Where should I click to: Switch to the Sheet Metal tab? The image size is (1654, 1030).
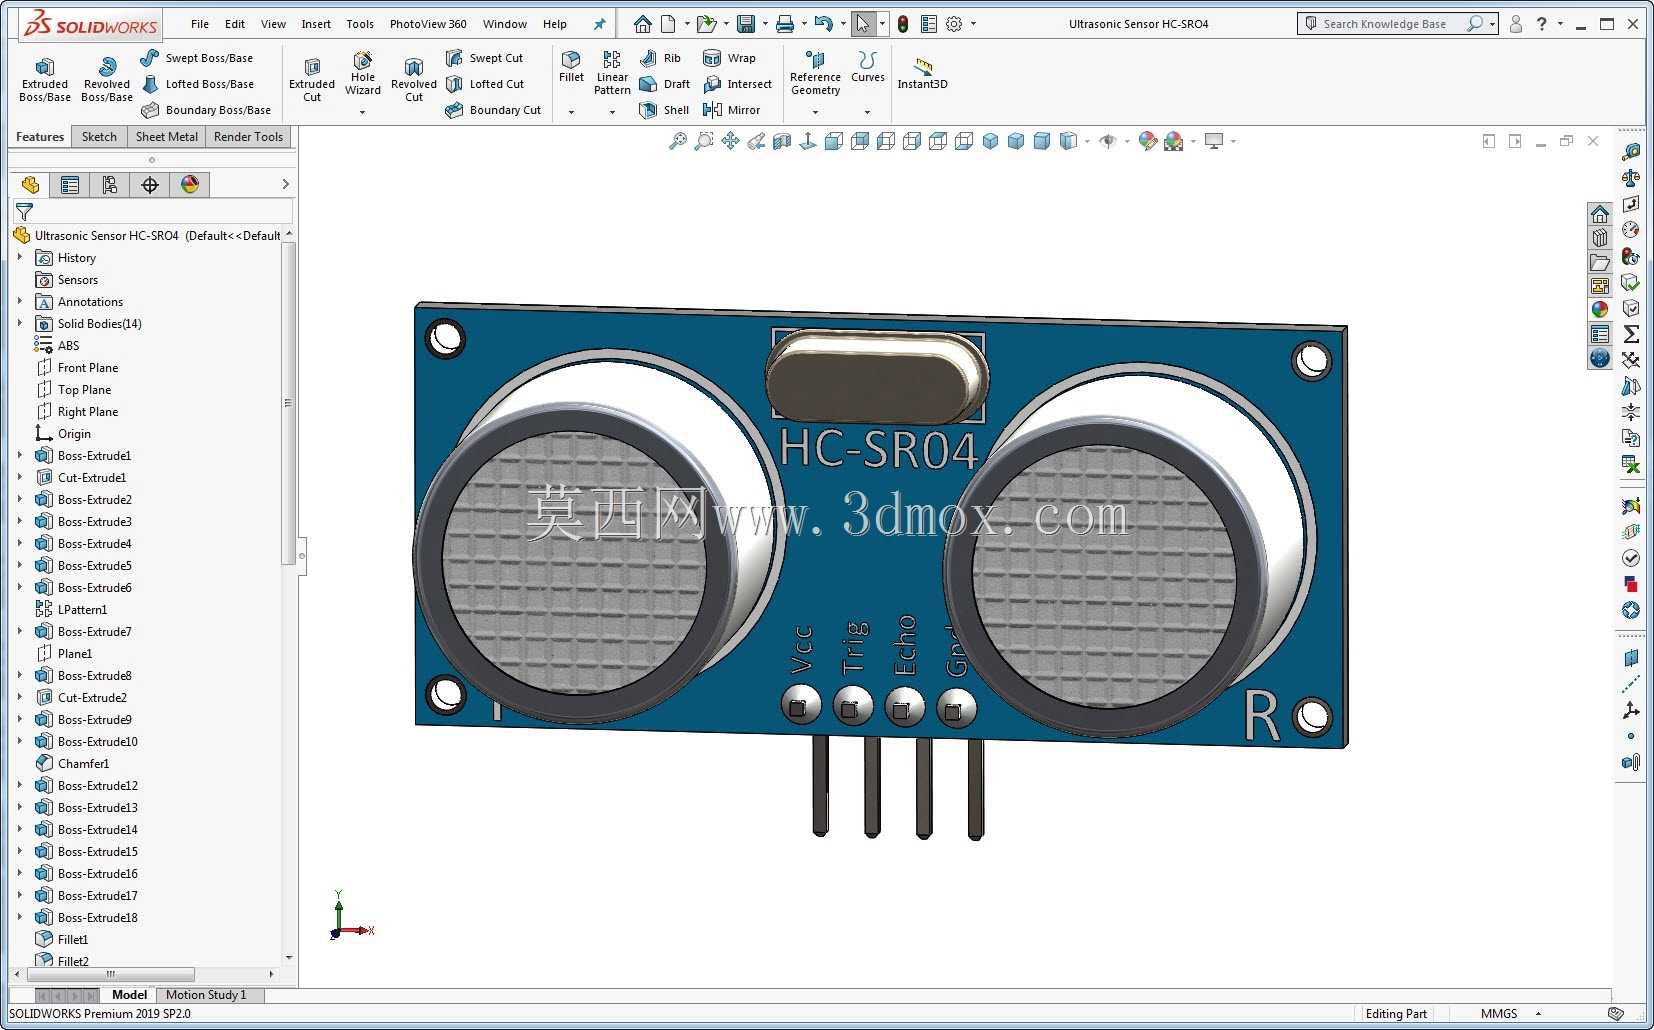tap(167, 137)
